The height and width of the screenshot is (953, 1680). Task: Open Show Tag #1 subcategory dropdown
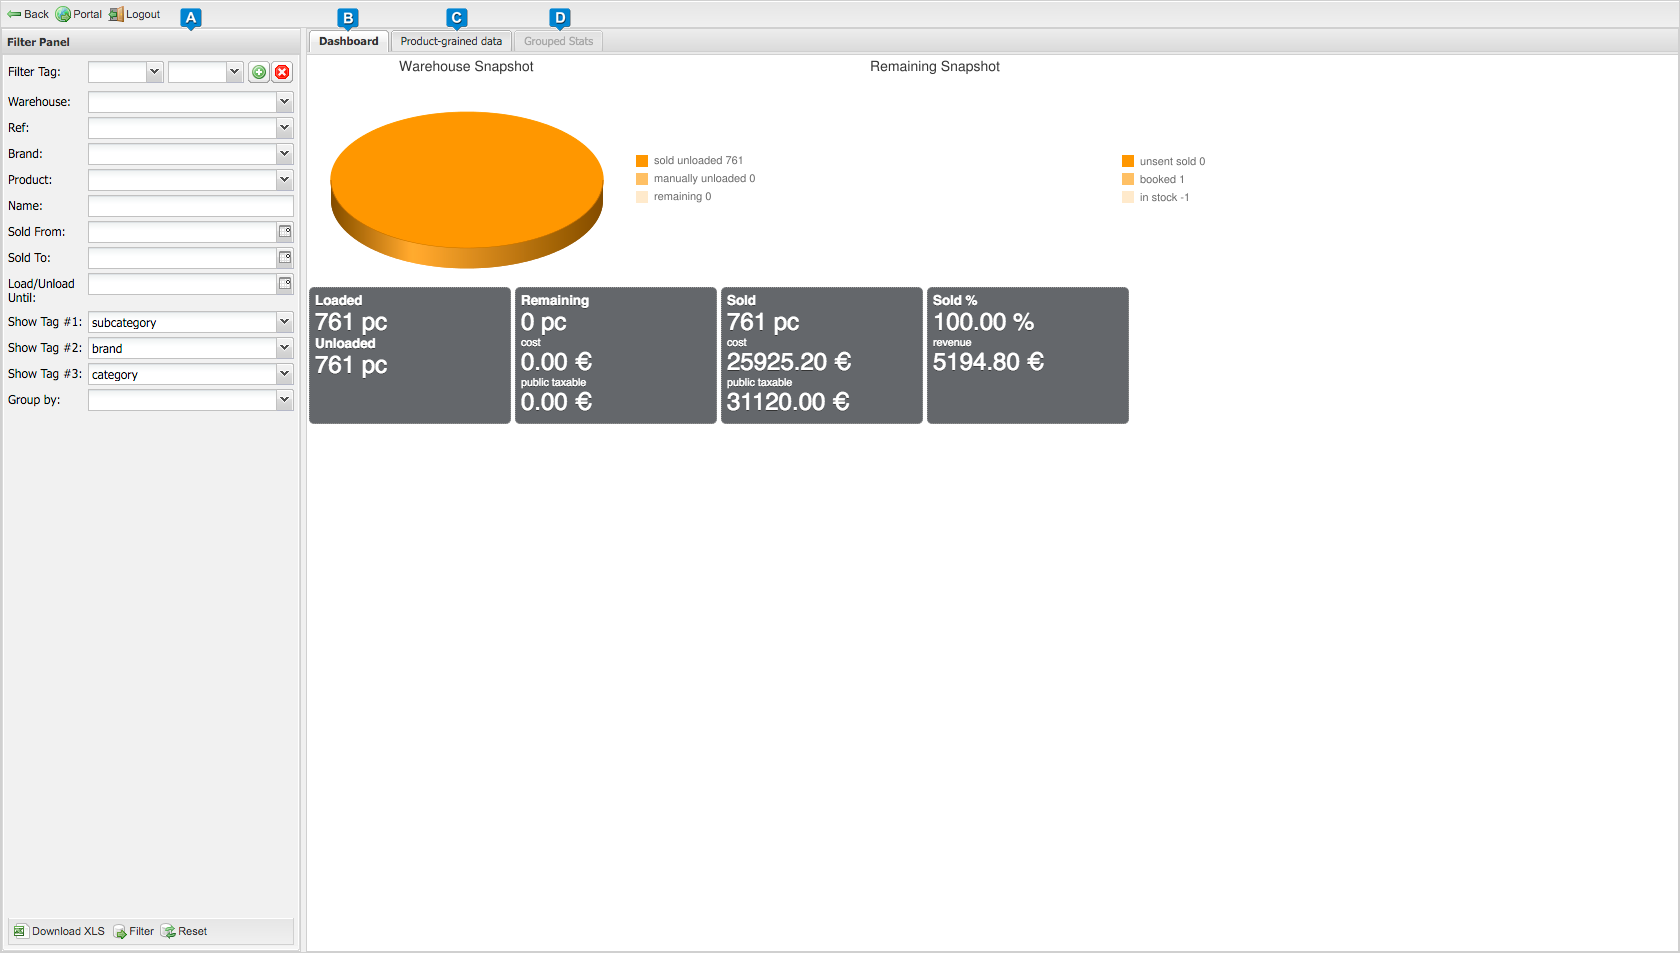[x=285, y=322]
